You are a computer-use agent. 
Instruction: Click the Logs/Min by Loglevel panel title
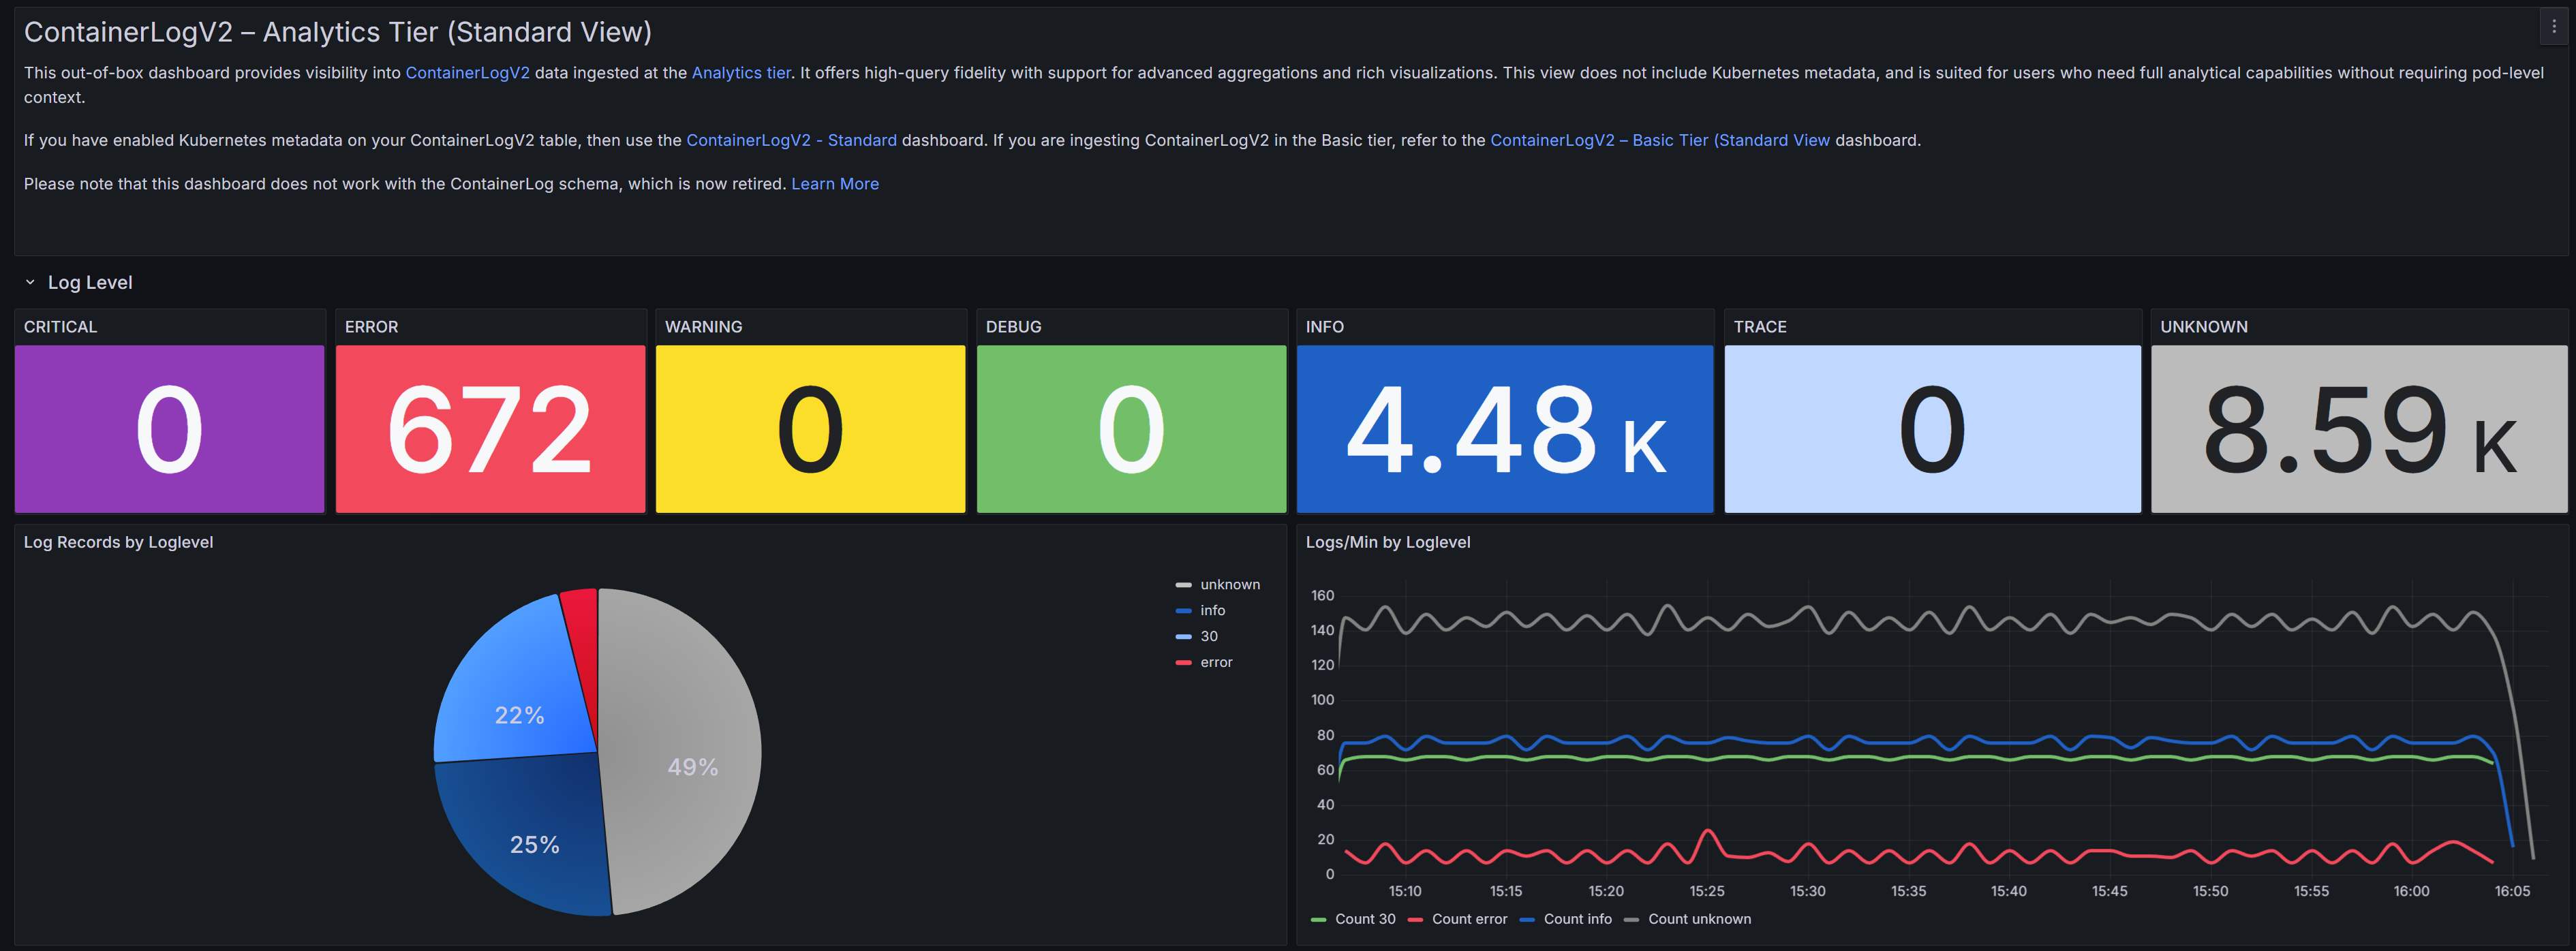click(x=1387, y=543)
